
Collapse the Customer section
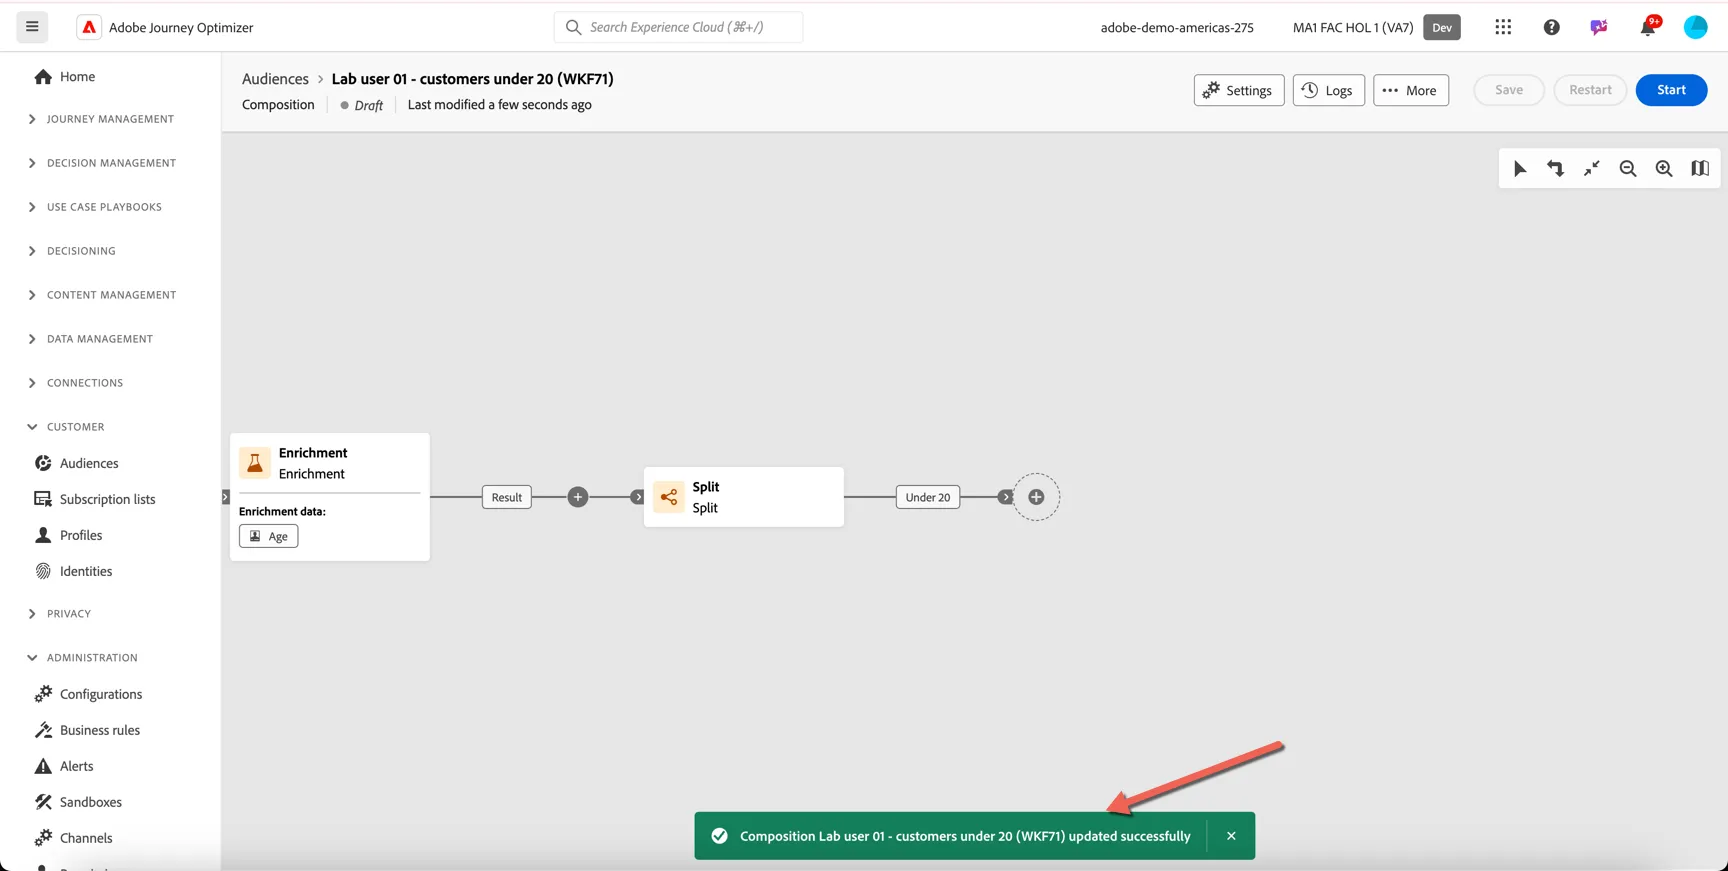tap(66, 427)
